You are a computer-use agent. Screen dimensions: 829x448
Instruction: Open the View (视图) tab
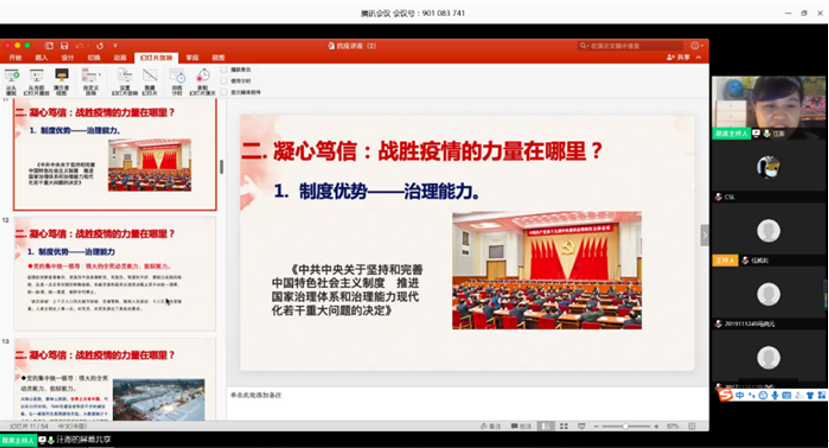[x=218, y=58]
